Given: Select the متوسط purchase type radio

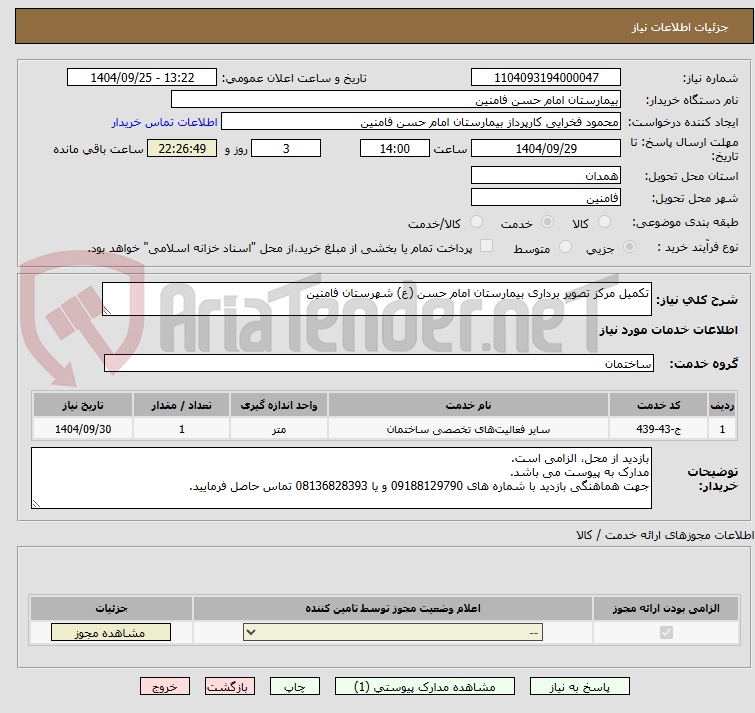Looking at the screenshot, I should [x=565, y=247].
